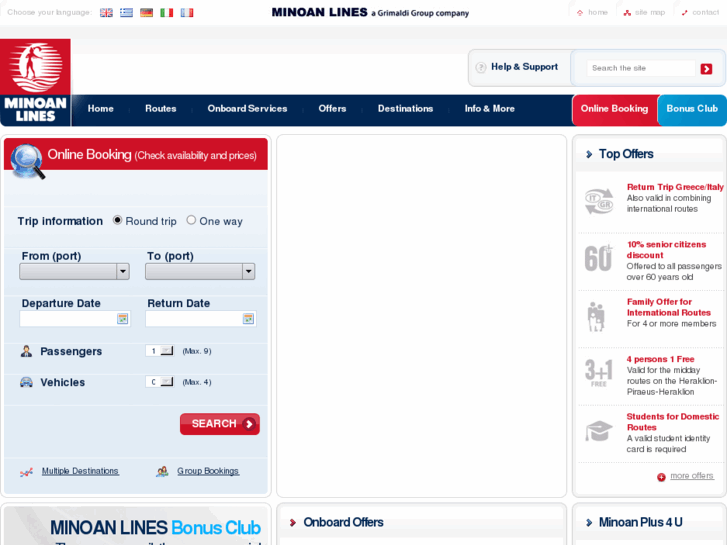Open the Home menu item
727x545 pixels.
click(101, 109)
